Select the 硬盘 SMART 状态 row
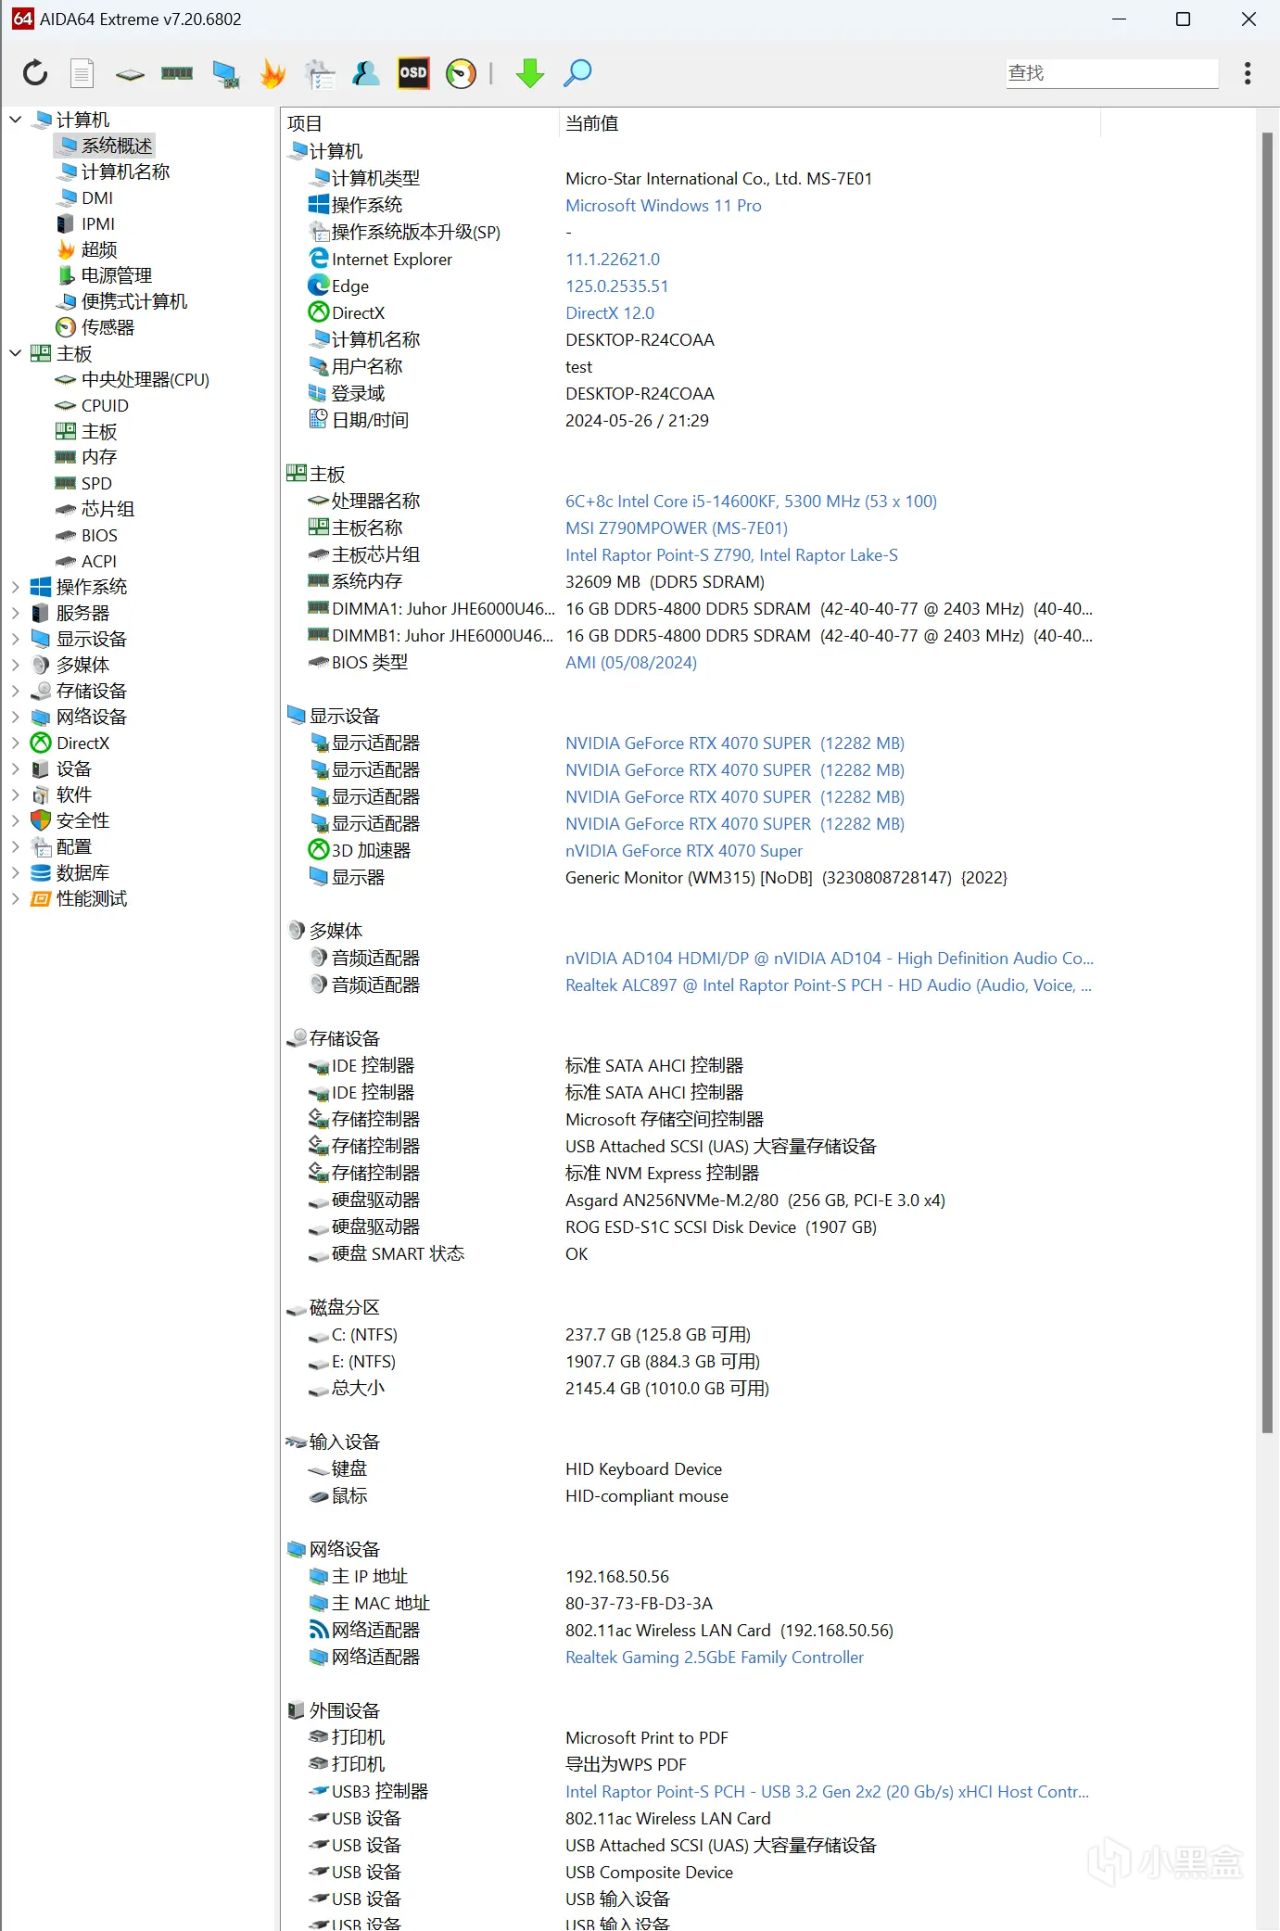 coord(690,1254)
